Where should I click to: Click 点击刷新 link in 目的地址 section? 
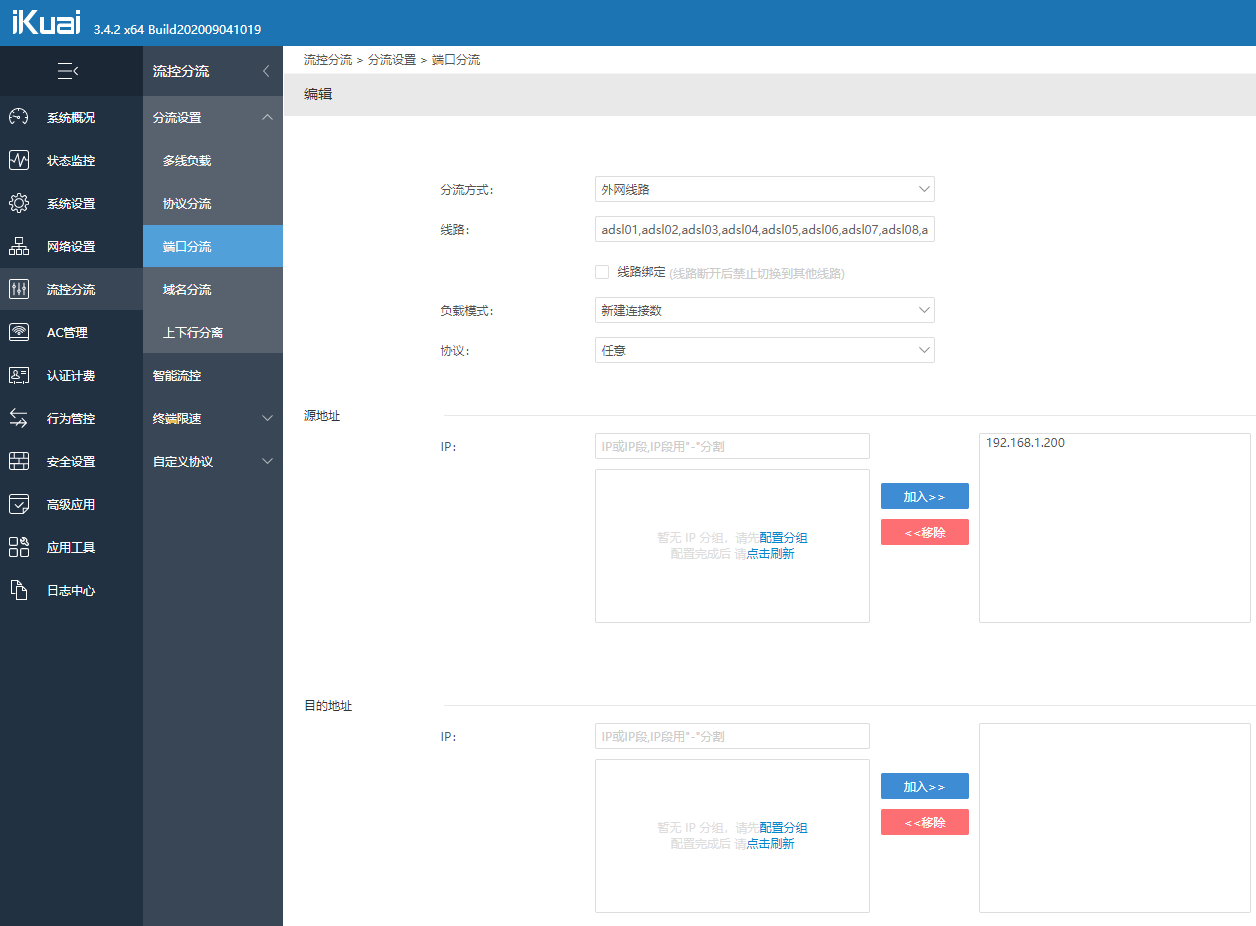click(x=770, y=844)
